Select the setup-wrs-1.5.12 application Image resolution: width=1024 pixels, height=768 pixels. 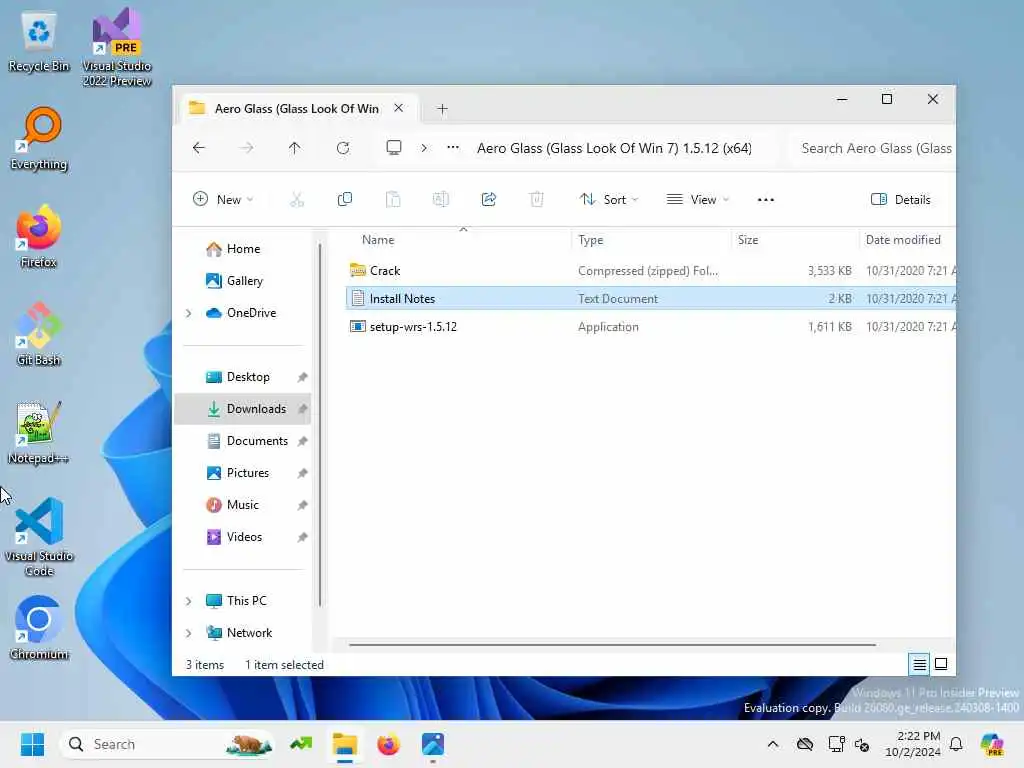(x=650, y=327)
